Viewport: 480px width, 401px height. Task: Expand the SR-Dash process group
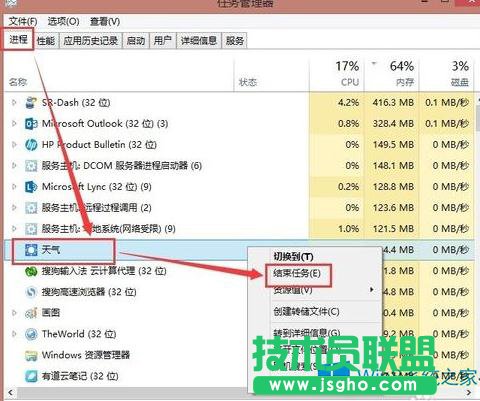(14, 102)
